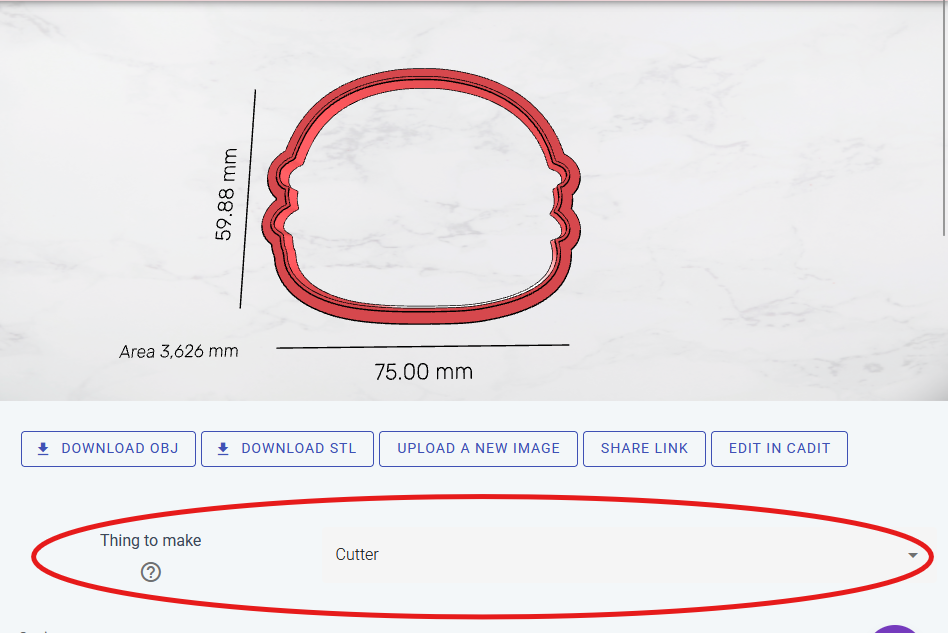
Task: Open the design with Edit in CADit
Action: pyautogui.click(x=779, y=449)
